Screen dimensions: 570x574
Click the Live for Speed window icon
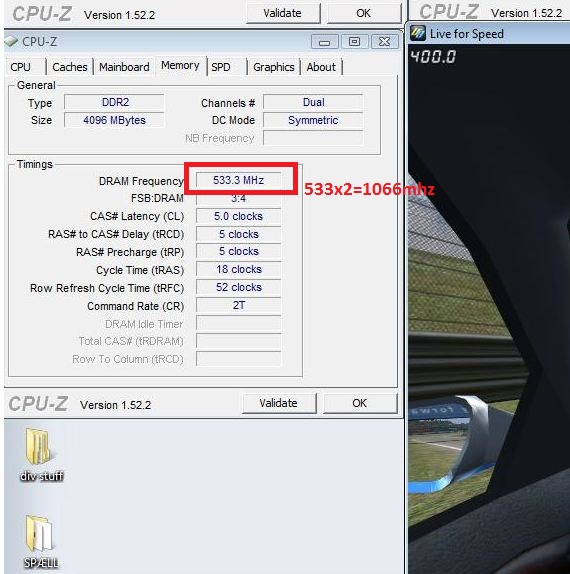[x=418, y=33]
